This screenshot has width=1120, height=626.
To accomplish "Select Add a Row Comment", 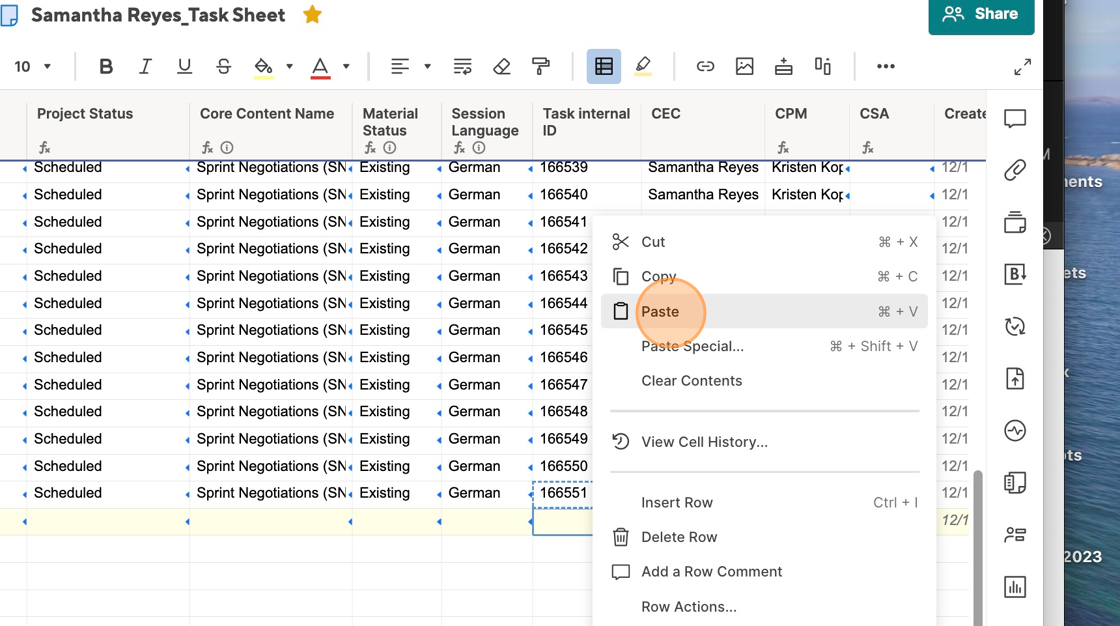I will pos(764,572).
